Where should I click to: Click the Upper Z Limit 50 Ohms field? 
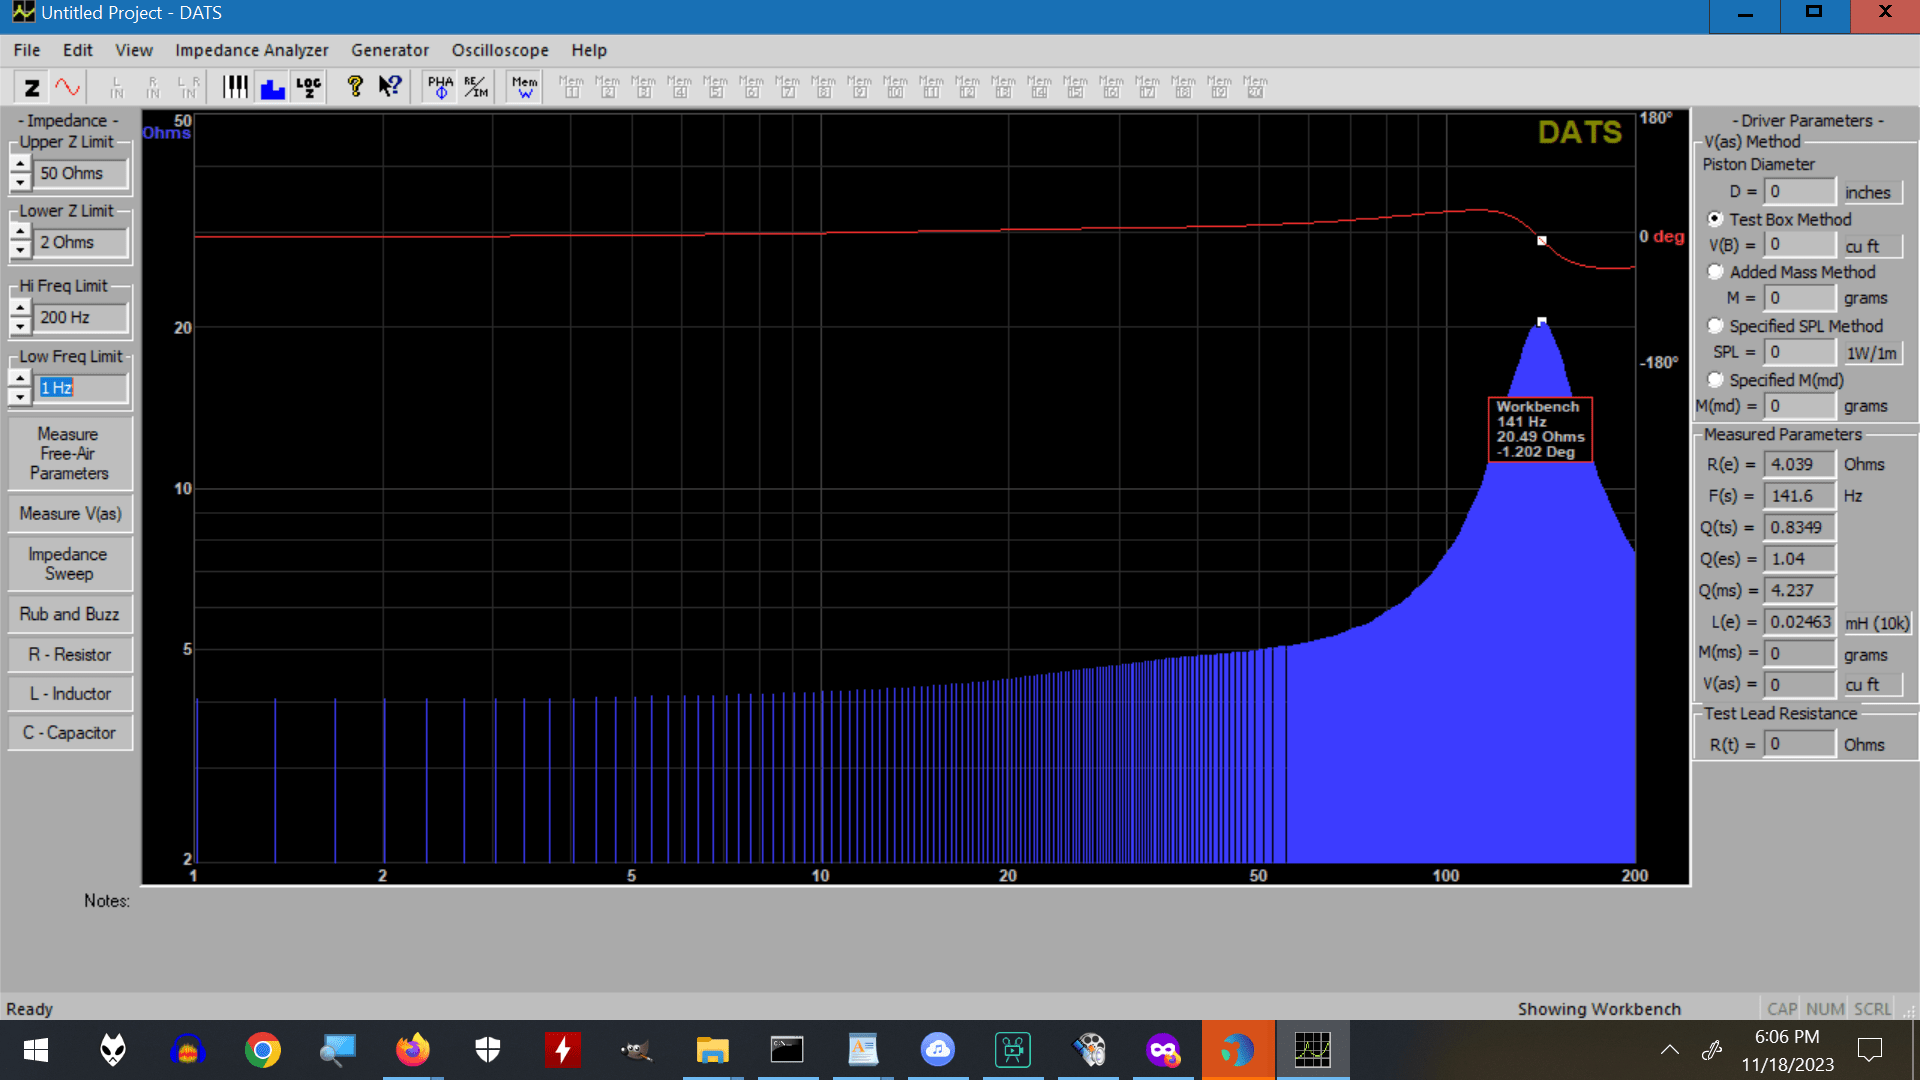pos(82,173)
